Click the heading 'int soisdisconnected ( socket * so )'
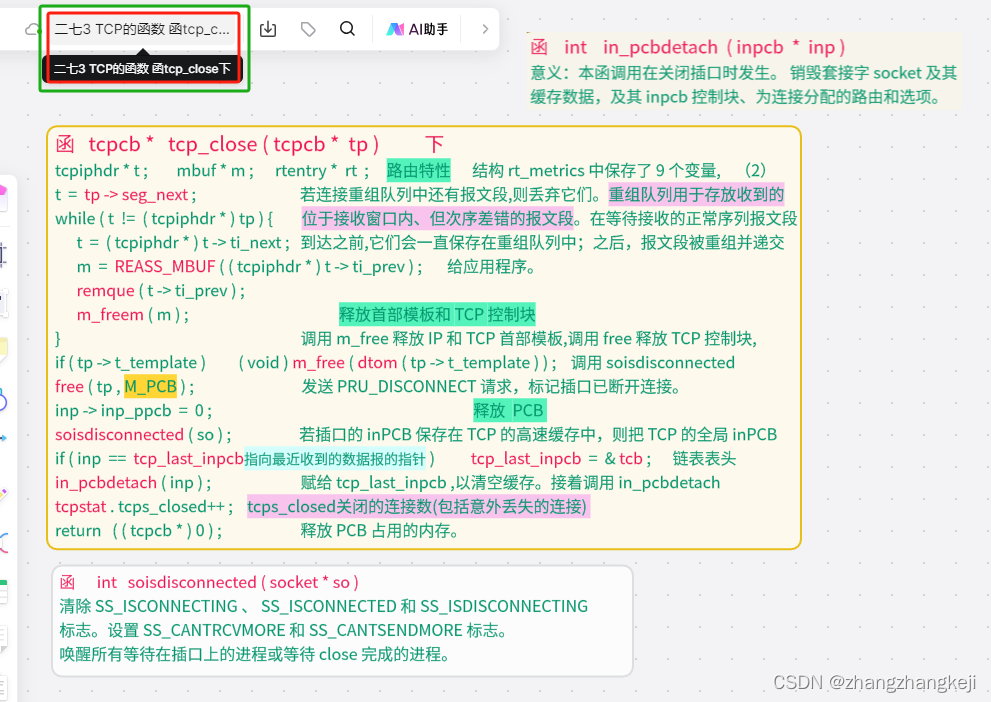 (x=228, y=582)
